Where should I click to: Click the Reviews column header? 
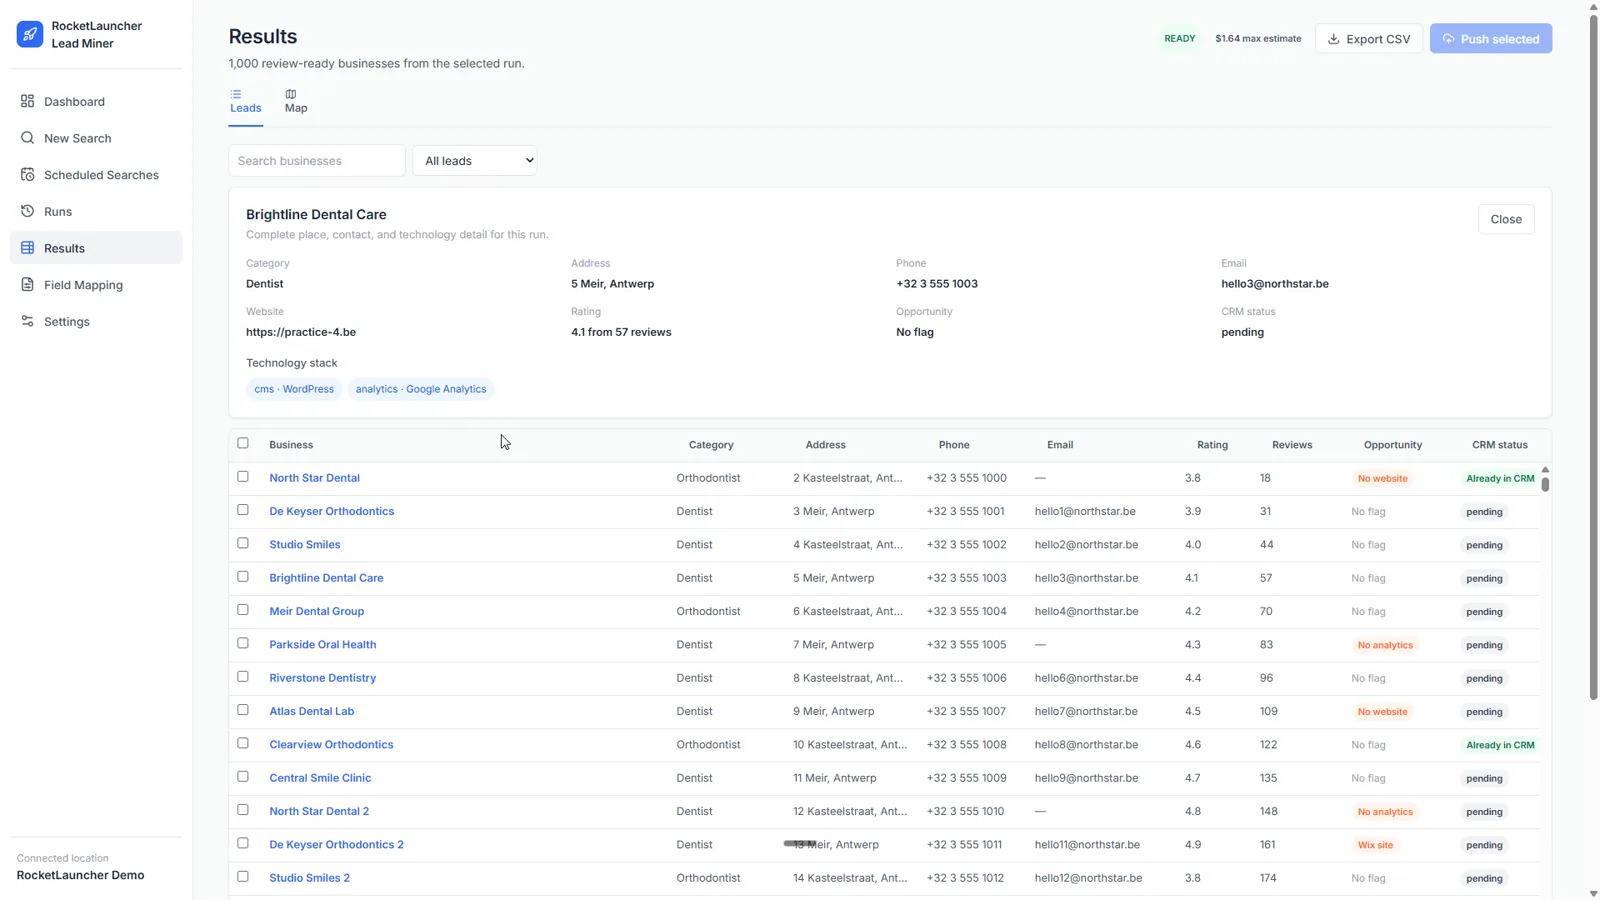[x=1292, y=445]
